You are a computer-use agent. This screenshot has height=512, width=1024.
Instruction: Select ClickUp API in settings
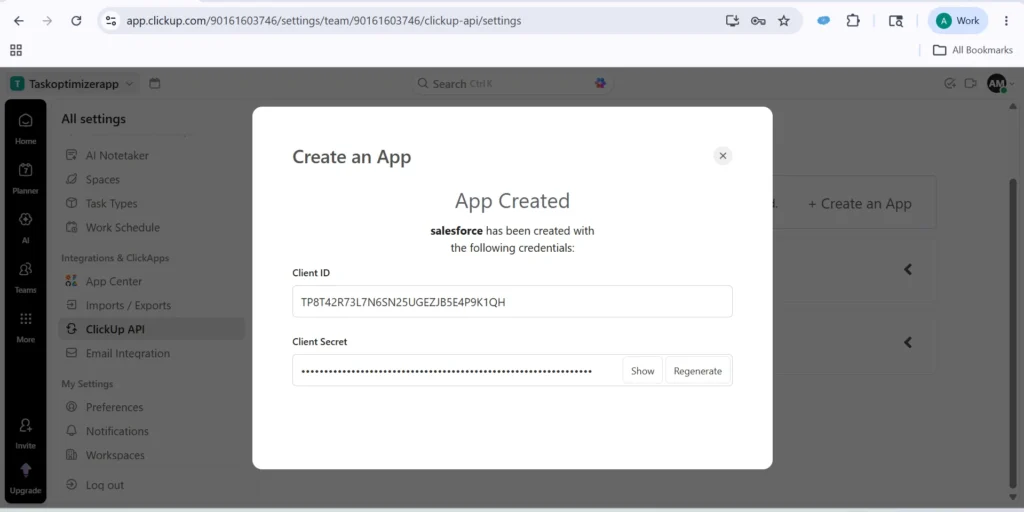[x=152, y=329]
